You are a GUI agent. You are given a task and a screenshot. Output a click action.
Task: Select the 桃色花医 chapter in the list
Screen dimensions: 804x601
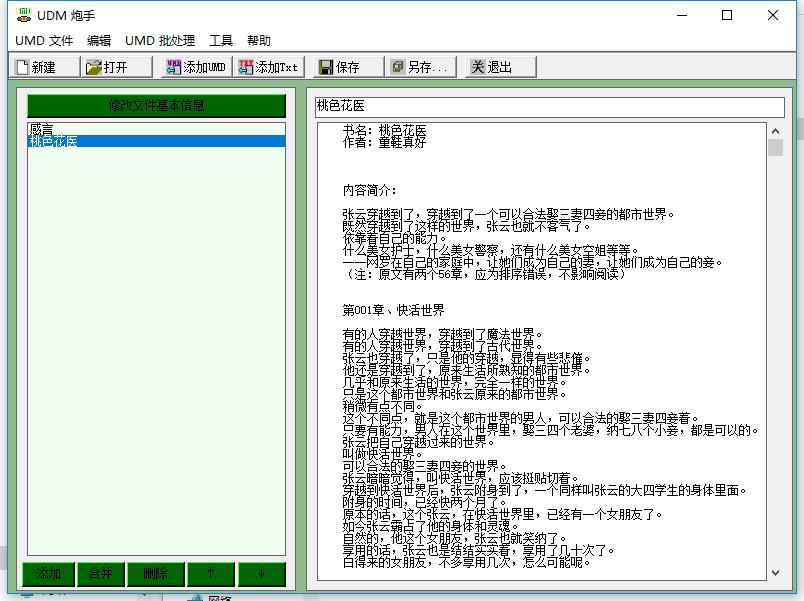pos(156,141)
